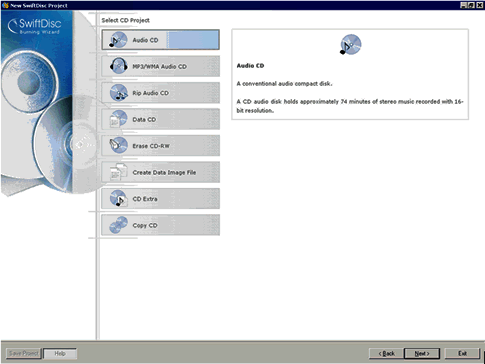Choose Erase CD-RW project label
Image resolution: width=485 pixels, height=364 pixels.
click(151, 146)
